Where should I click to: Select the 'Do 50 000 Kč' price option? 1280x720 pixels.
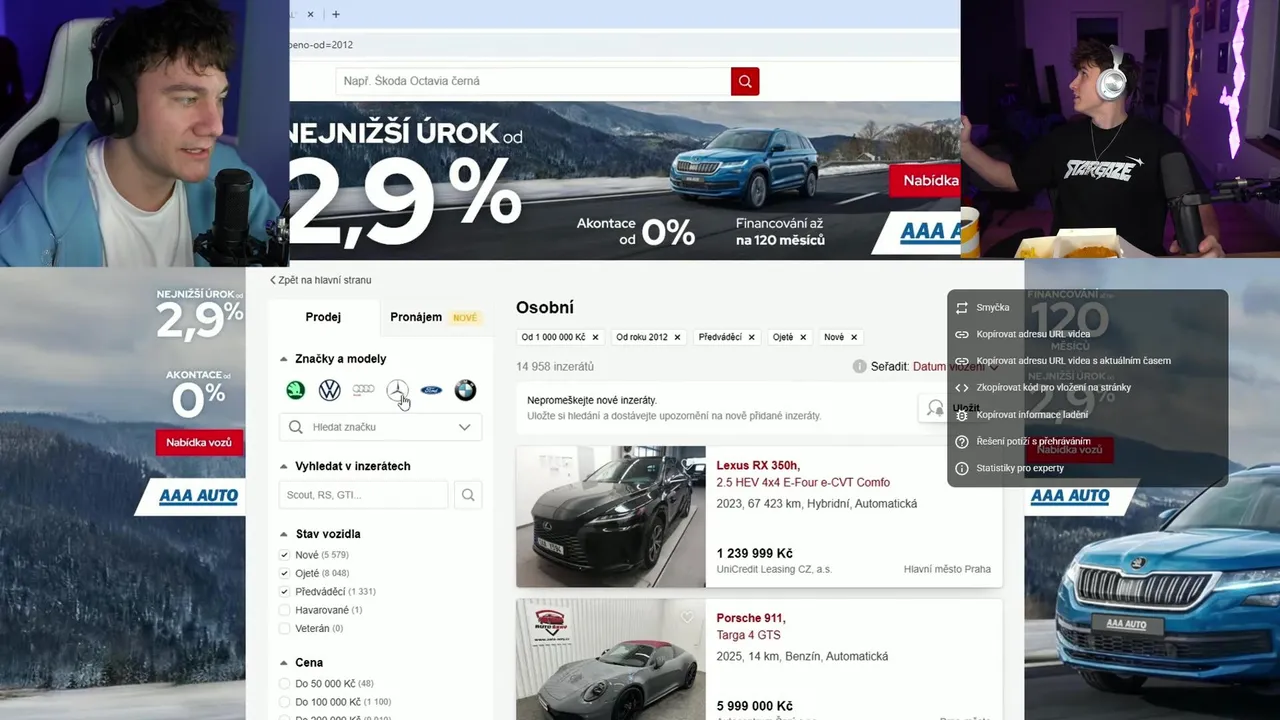(284, 684)
